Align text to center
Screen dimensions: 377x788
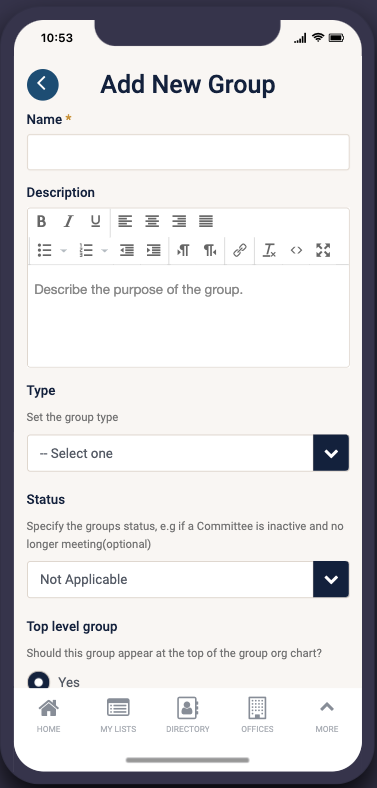(152, 221)
